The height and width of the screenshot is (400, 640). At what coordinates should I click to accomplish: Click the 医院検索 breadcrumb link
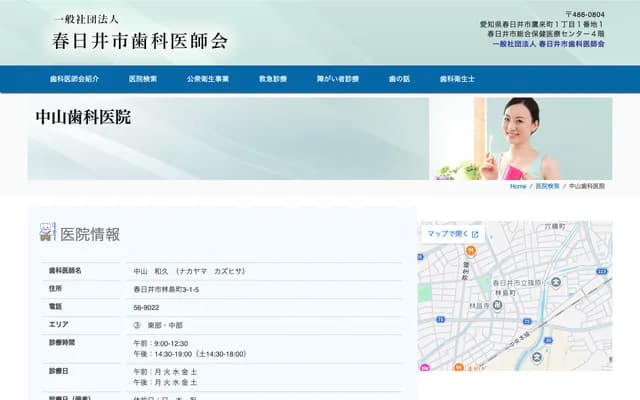point(547,186)
